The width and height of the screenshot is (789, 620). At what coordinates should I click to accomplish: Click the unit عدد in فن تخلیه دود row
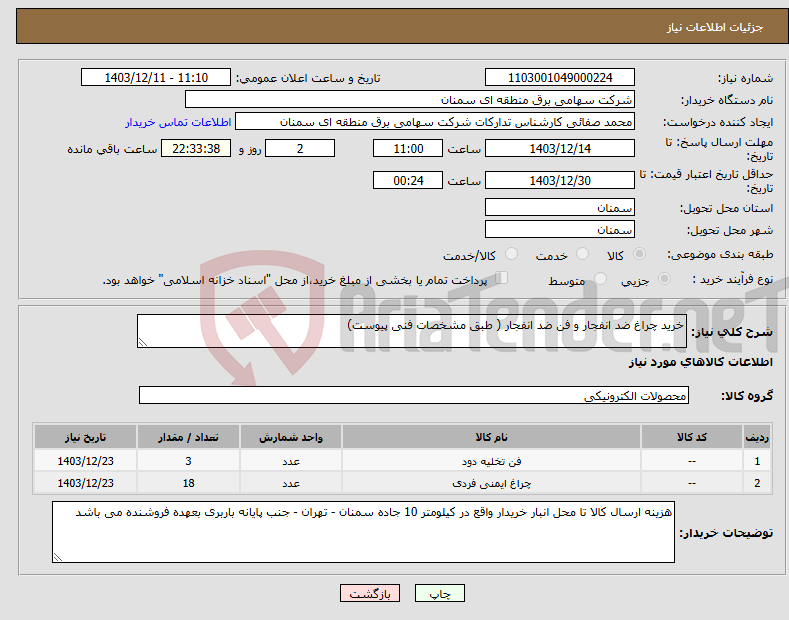pos(291,461)
